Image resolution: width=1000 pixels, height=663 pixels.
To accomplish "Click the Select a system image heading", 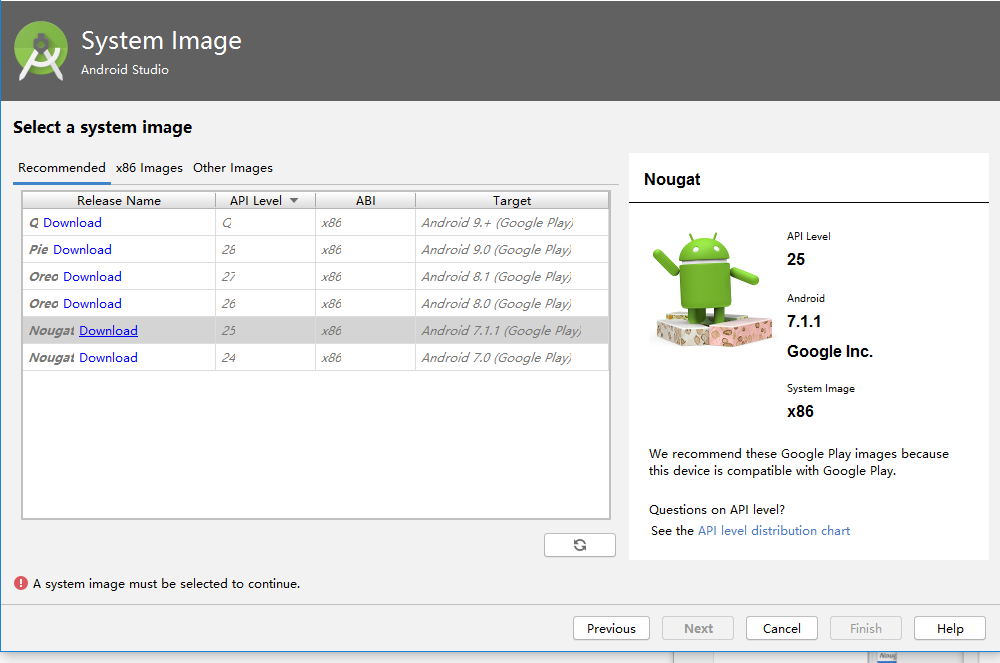I will pyautogui.click(x=103, y=127).
